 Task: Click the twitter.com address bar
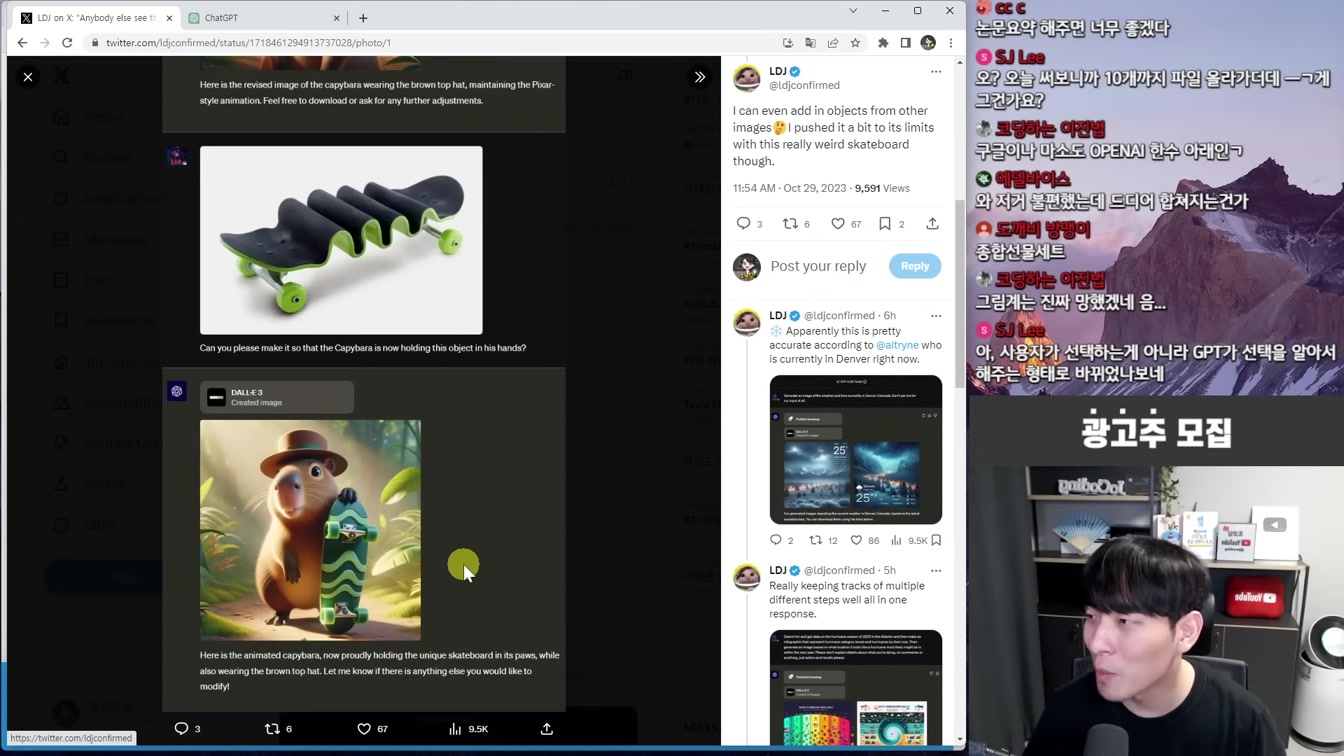click(430, 43)
